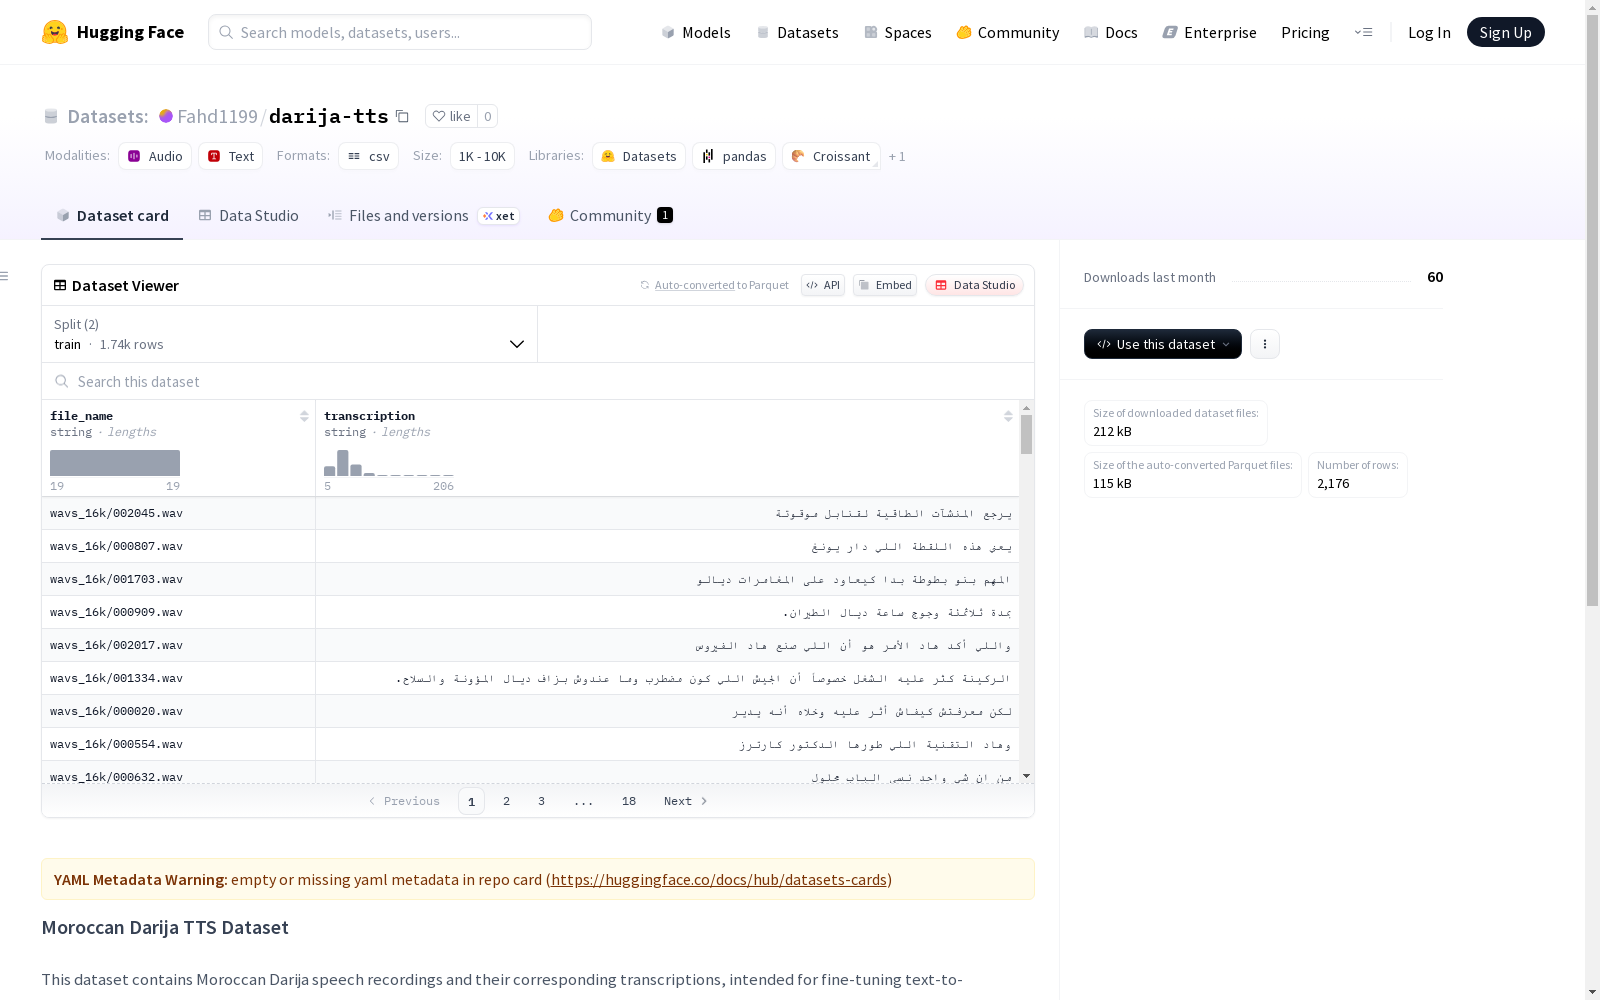1600x1000 pixels.
Task: Click the sort arrows on transcription column
Action: (x=1008, y=416)
